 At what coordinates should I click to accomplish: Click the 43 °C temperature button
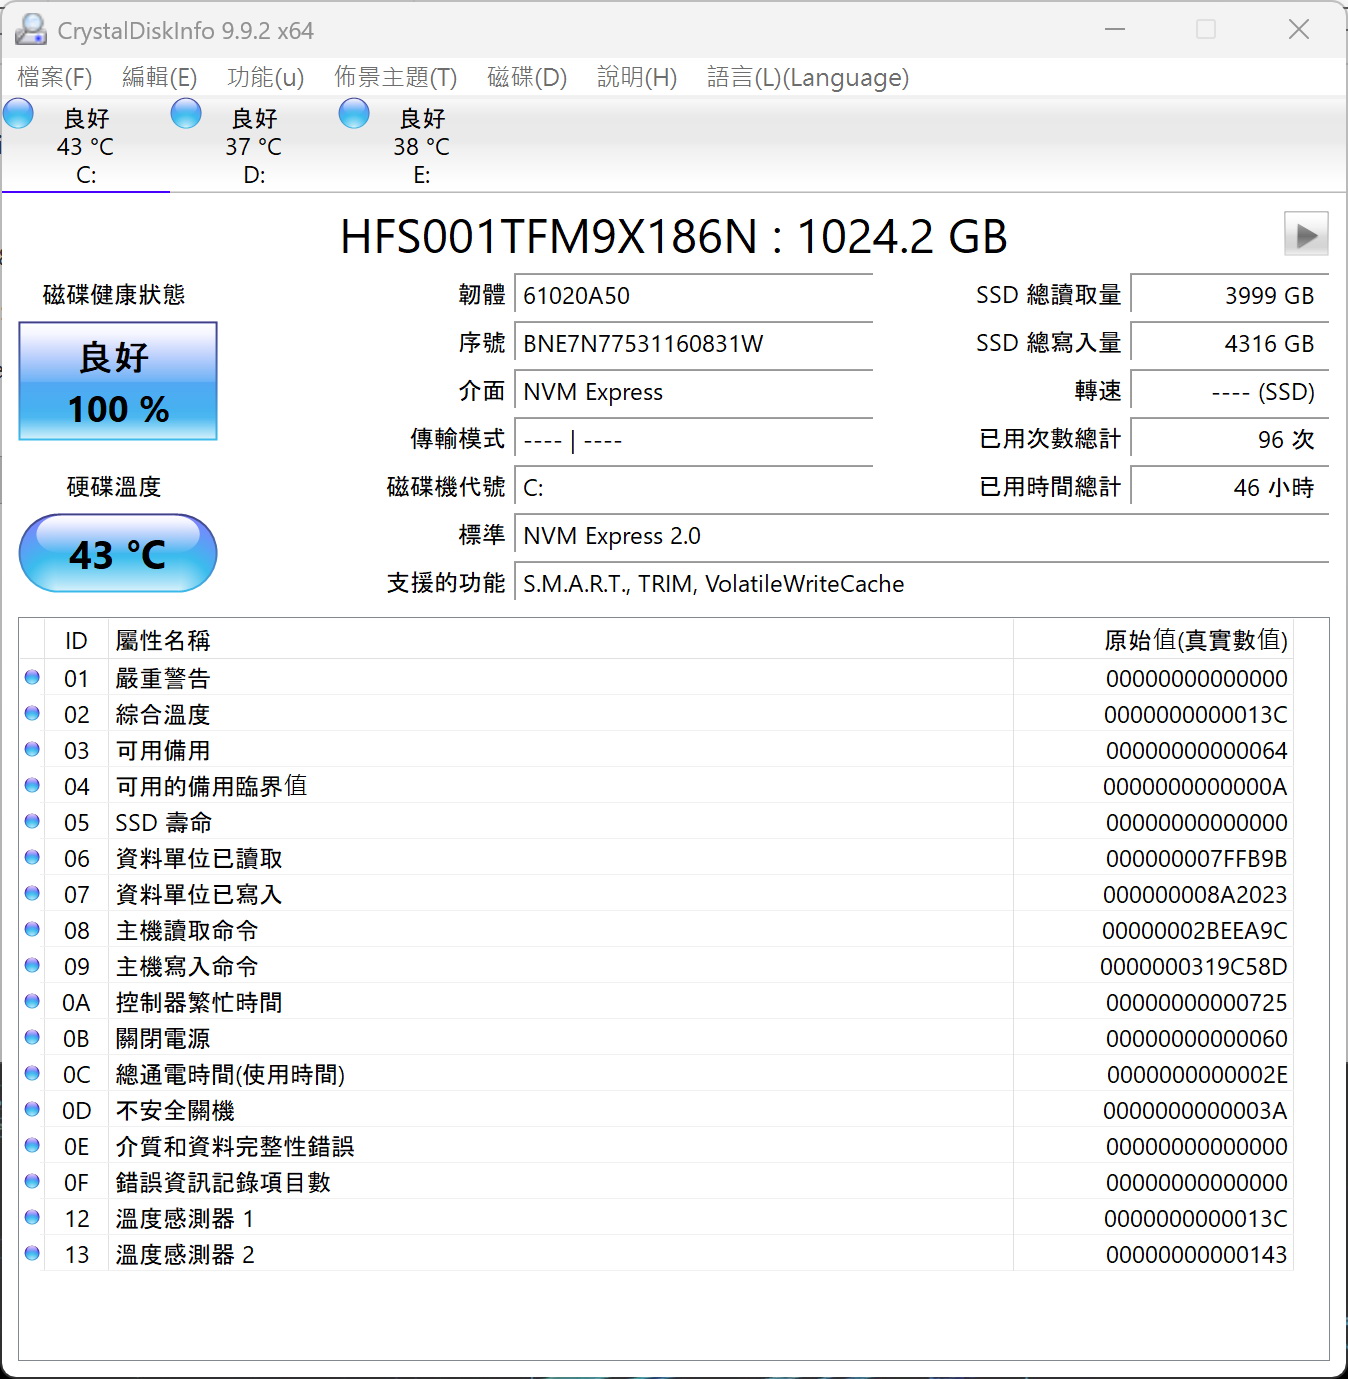(118, 553)
